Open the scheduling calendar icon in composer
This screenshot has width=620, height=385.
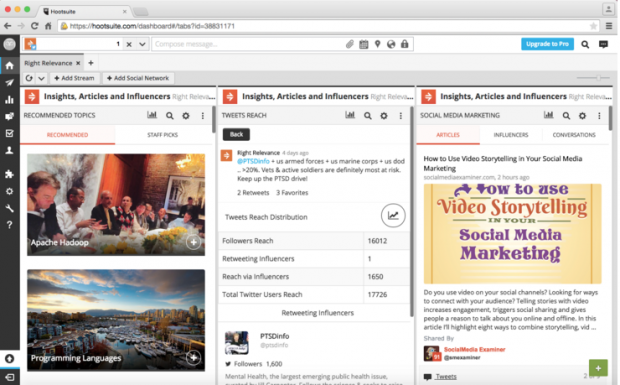pos(363,44)
